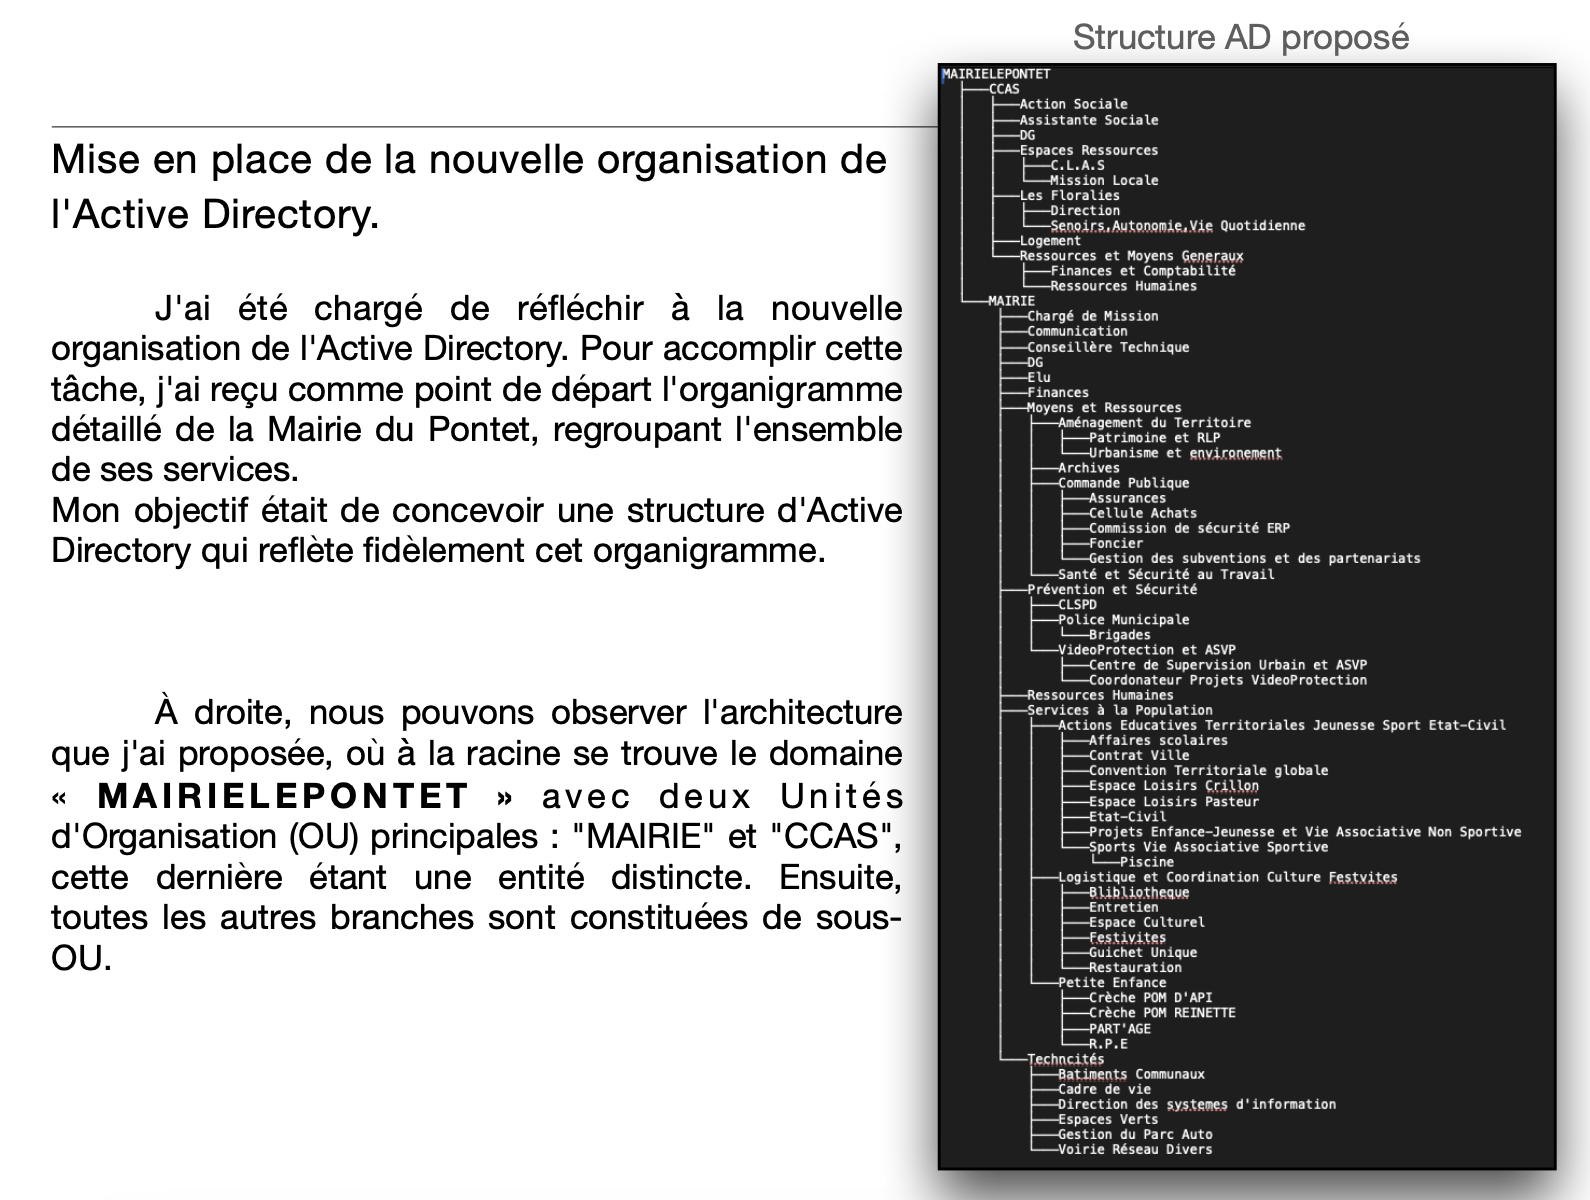Click the 'Blibliotheque' entry

click(1139, 893)
